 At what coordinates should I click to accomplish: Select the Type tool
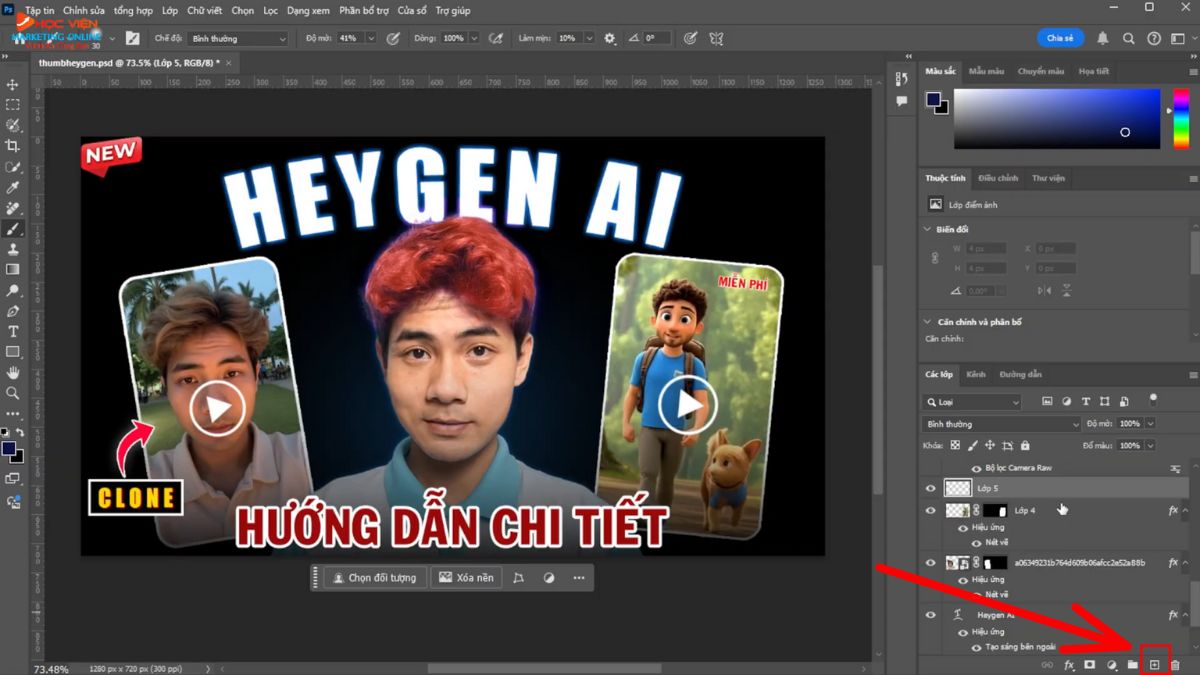(13, 331)
